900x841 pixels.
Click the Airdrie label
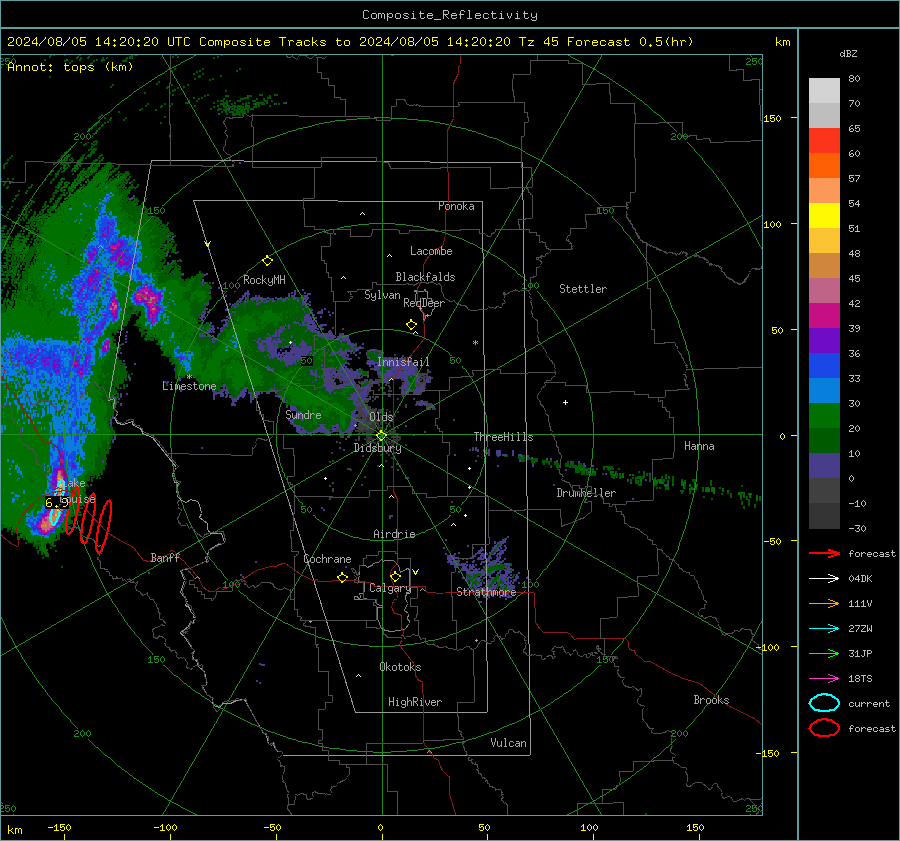[394, 534]
